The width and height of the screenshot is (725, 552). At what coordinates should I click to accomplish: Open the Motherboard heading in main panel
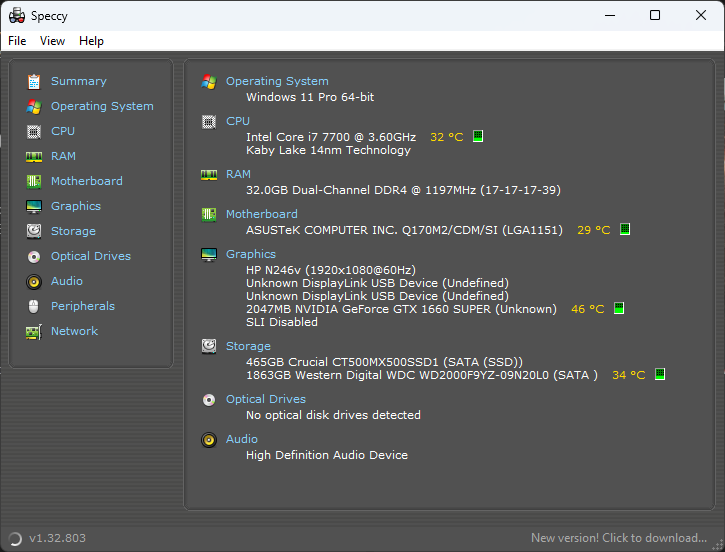tap(262, 214)
